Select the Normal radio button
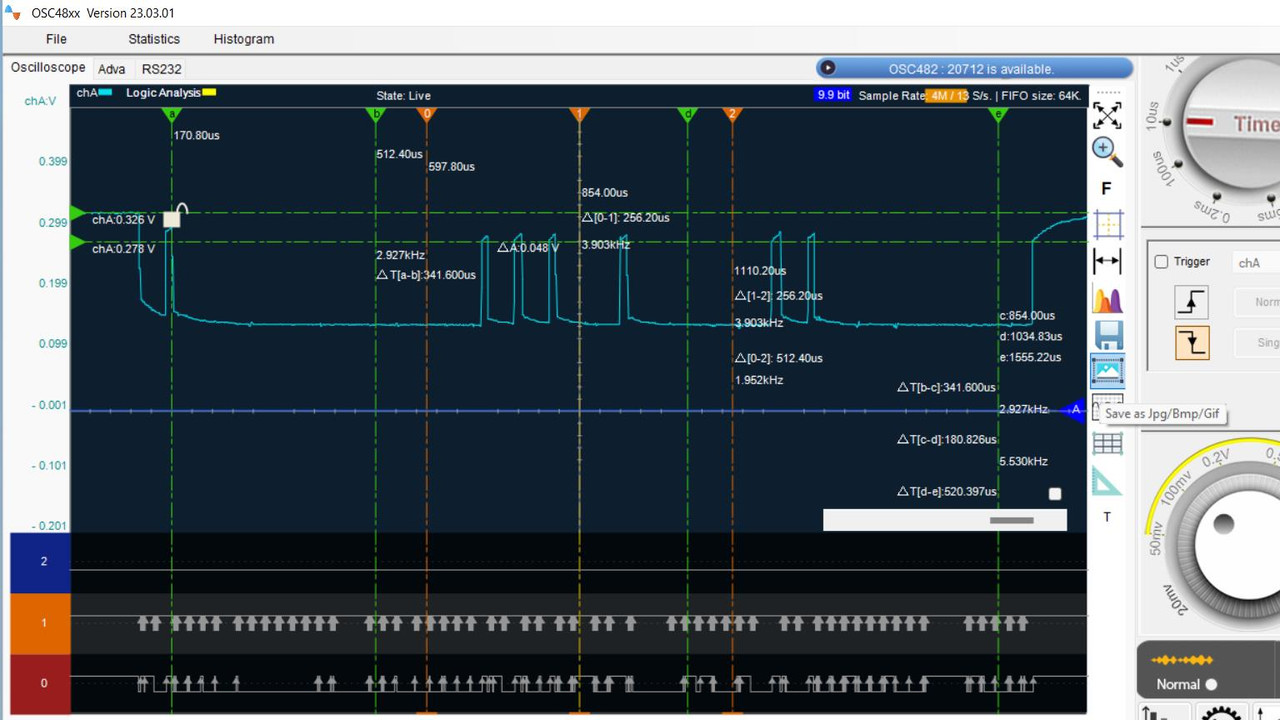1280x720 pixels. [x=1211, y=685]
